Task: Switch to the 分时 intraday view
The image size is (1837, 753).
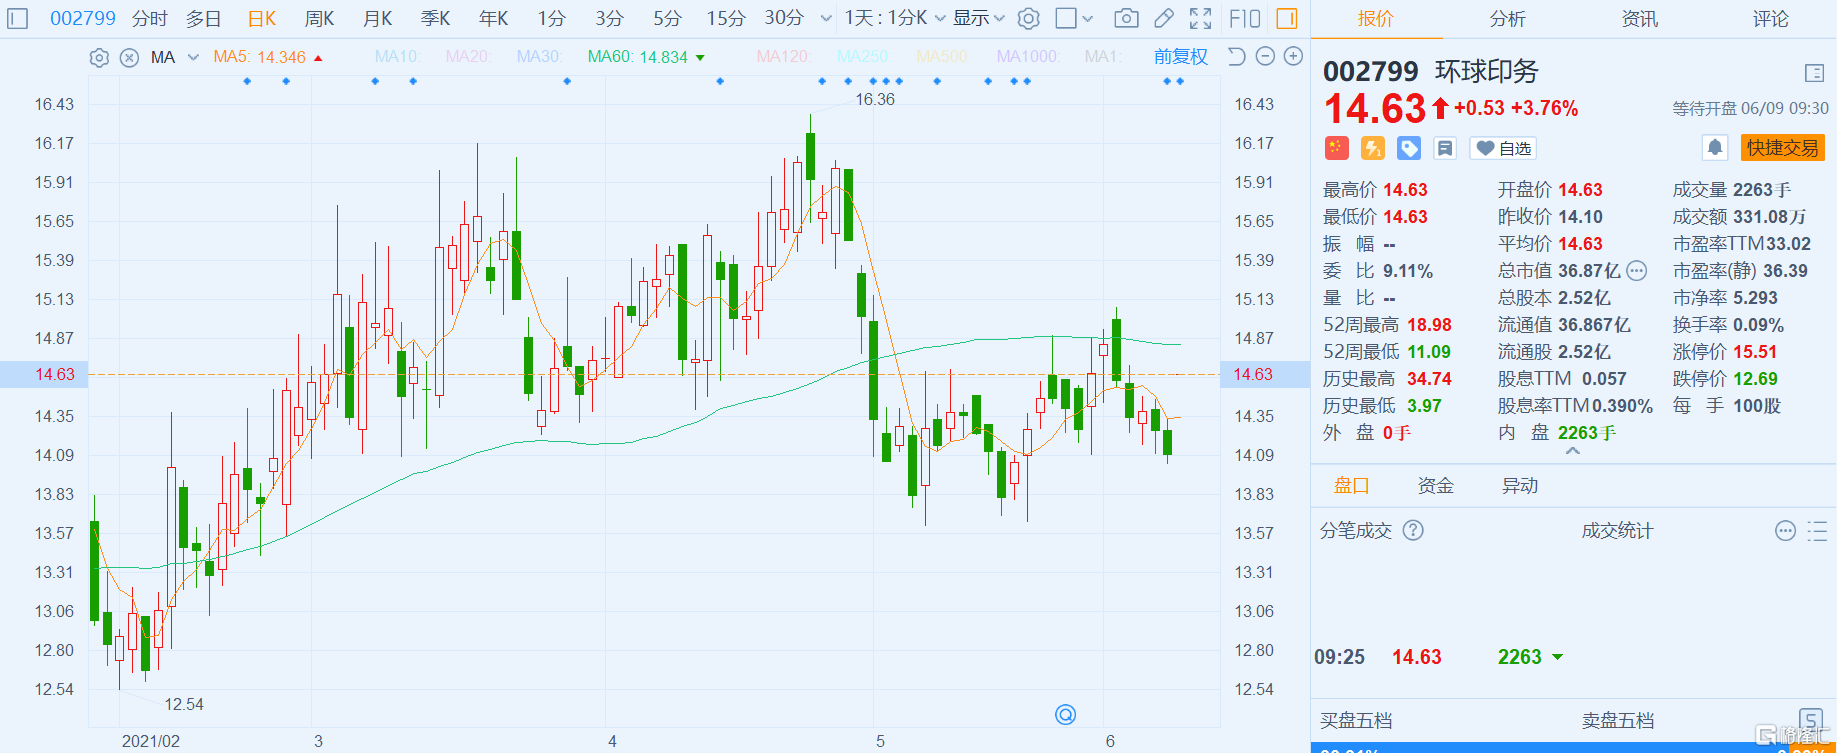Action: click(x=150, y=18)
